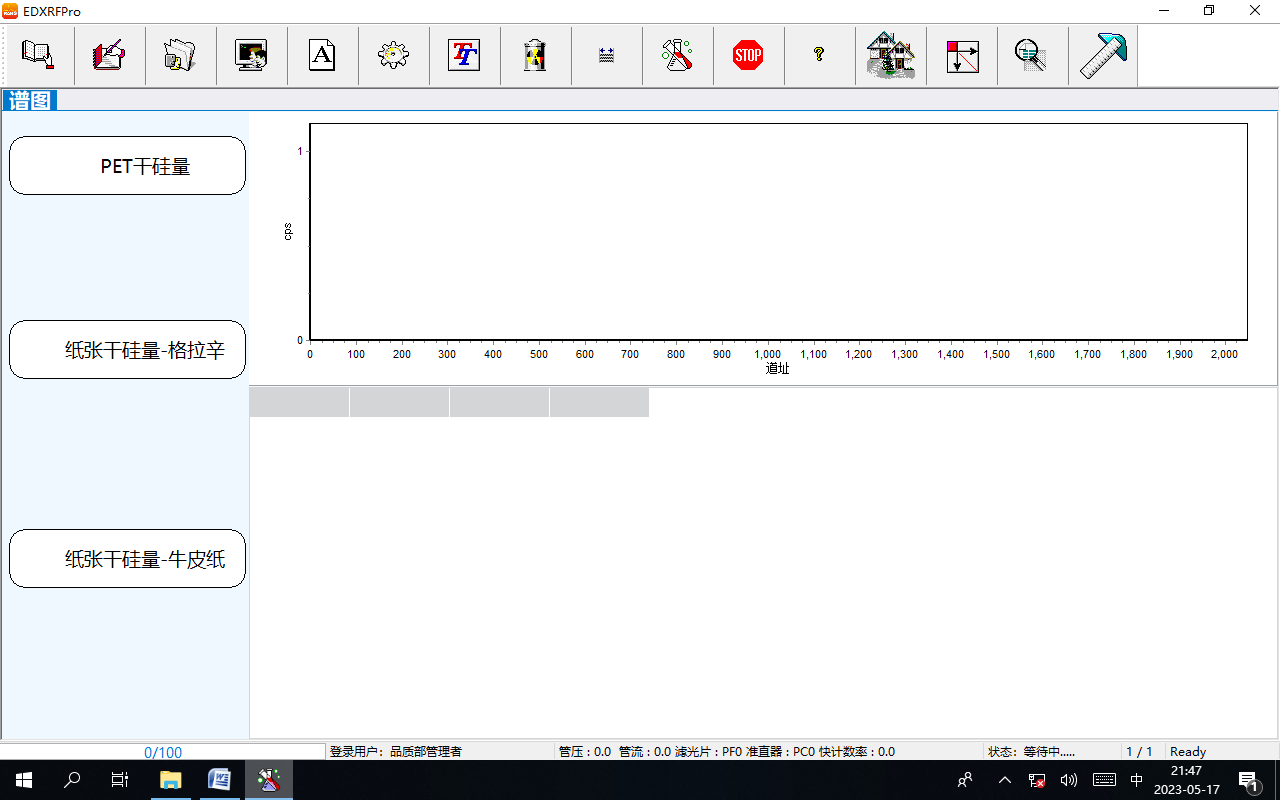Click the open book toolbar icon
1280x800 pixels.
click(x=38, y=55)
